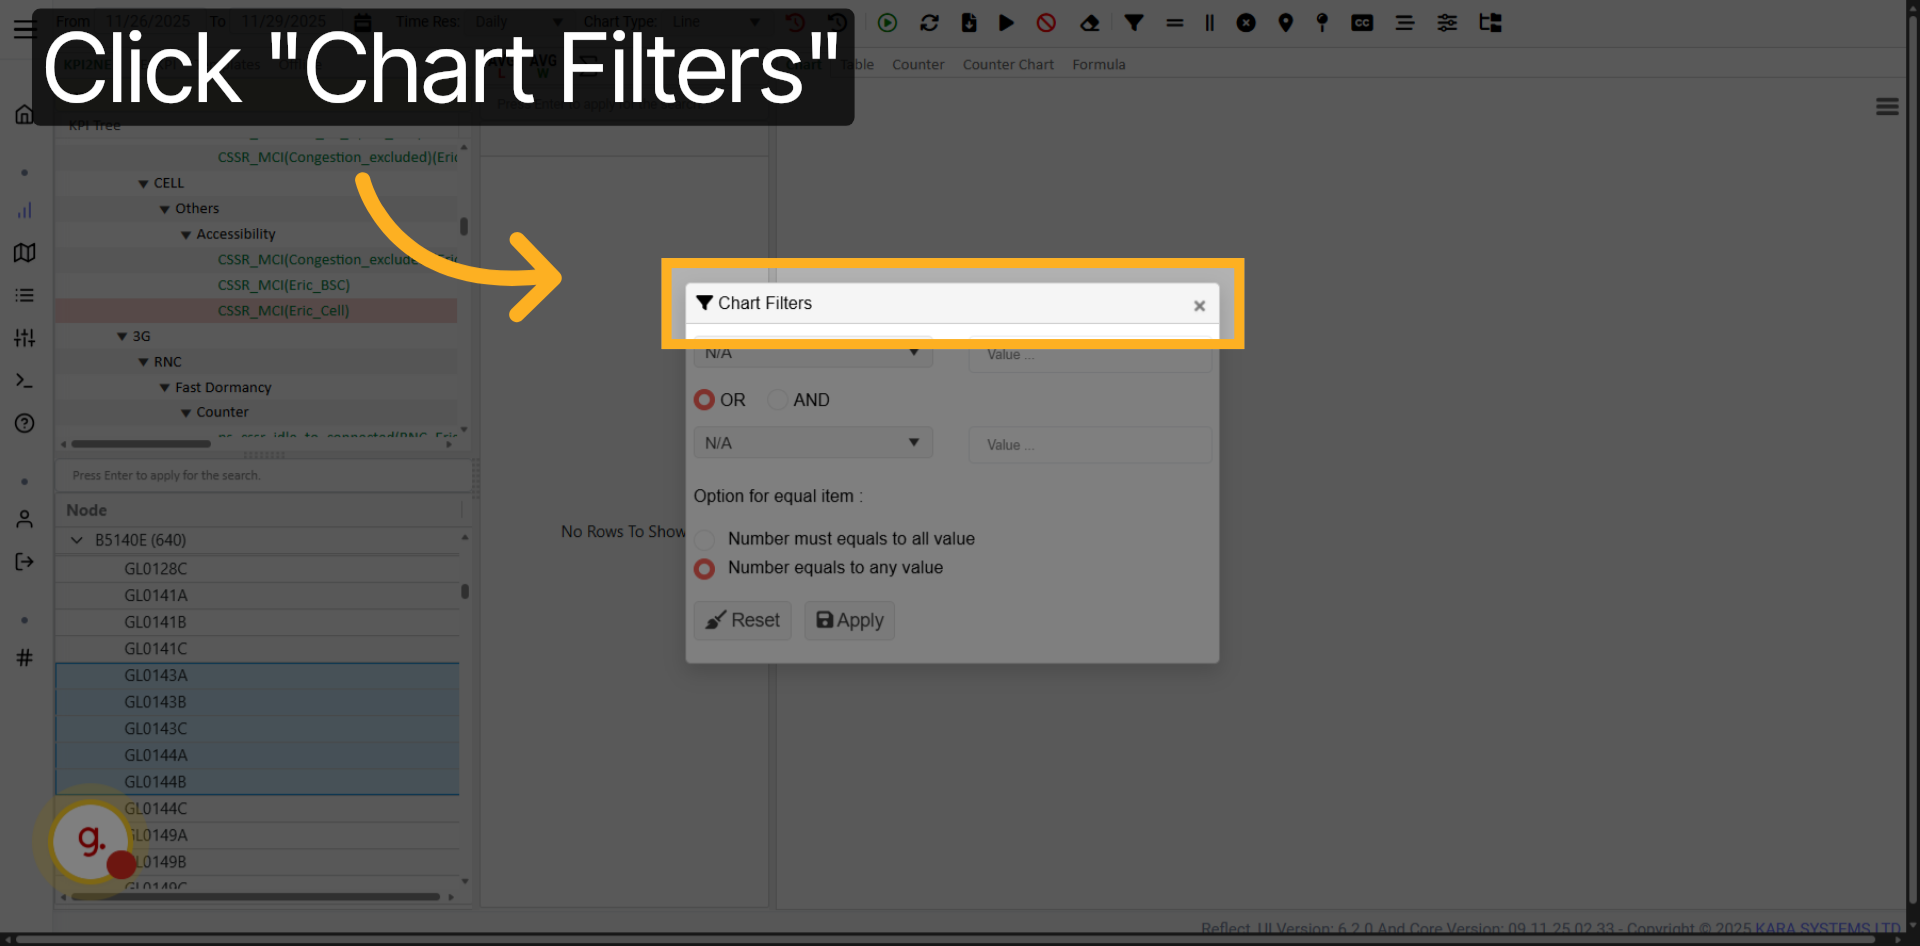Click the red prohibited circle icon
The height and width of the screenshot is (946, 1920).
coord(1046,22)
